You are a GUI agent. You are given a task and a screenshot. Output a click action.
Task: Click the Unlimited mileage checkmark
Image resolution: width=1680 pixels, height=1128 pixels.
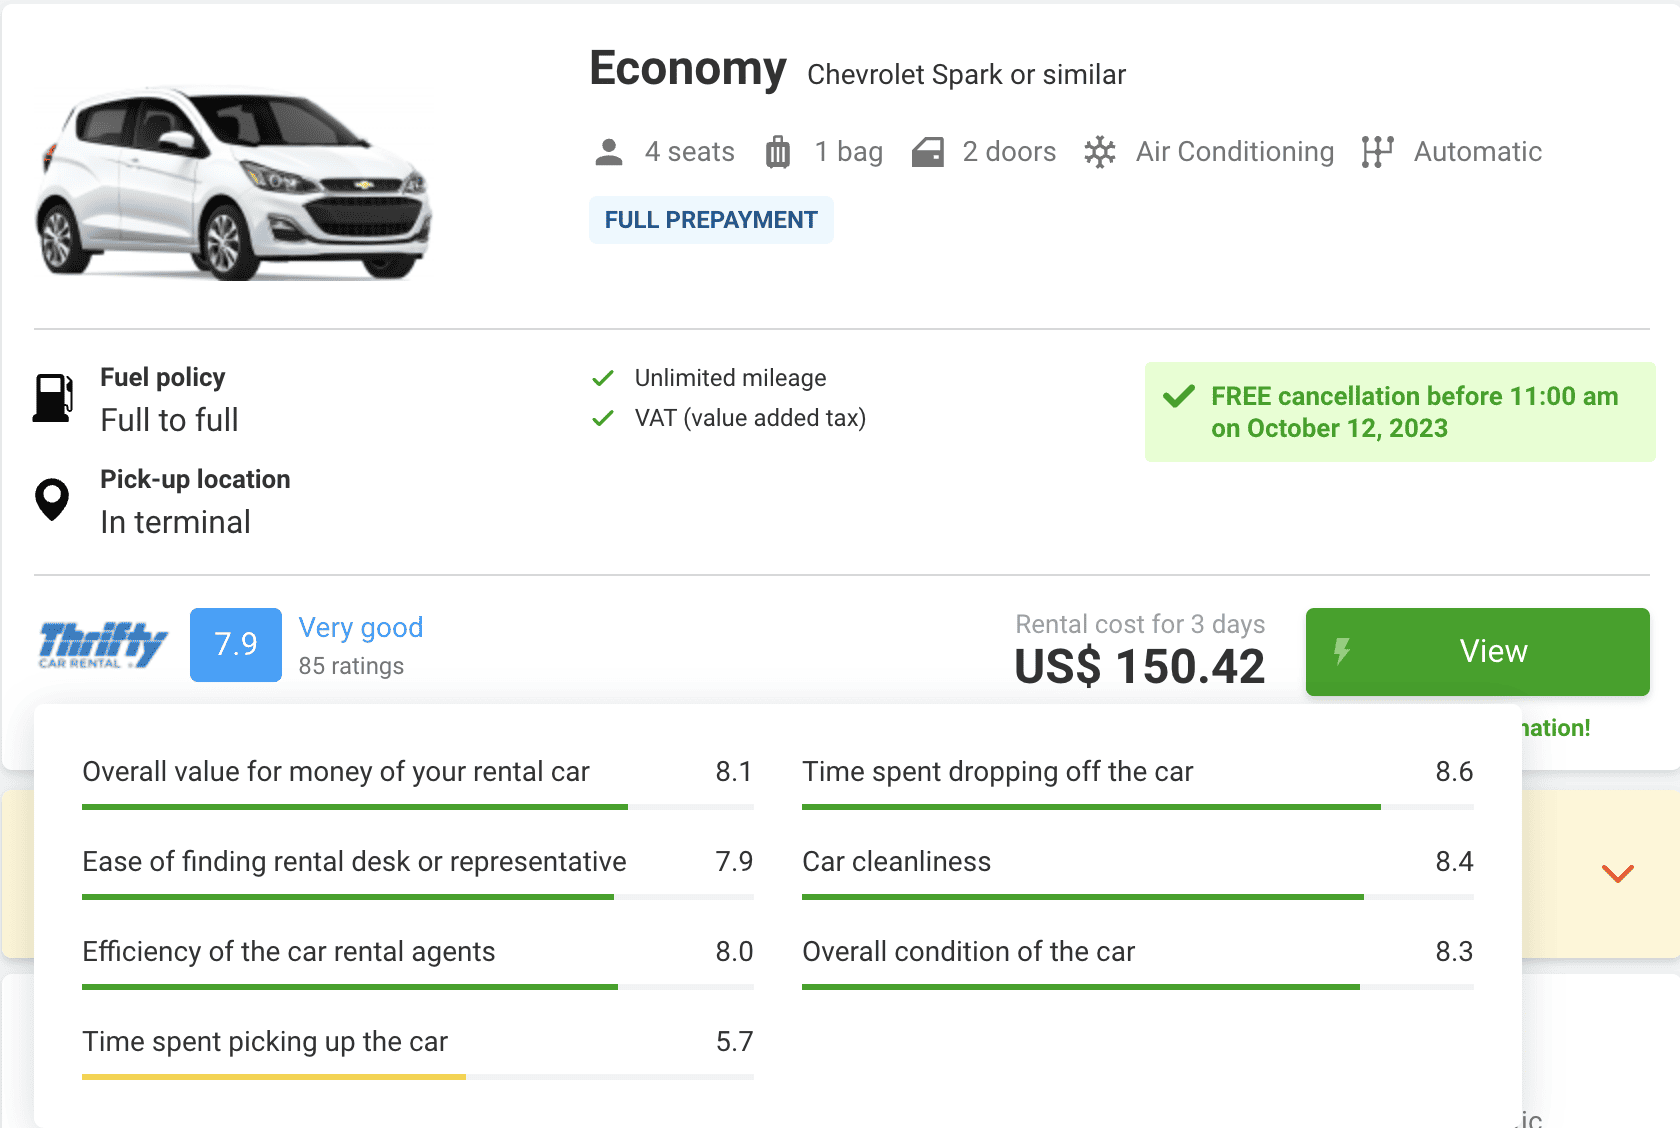click(603, 378)
